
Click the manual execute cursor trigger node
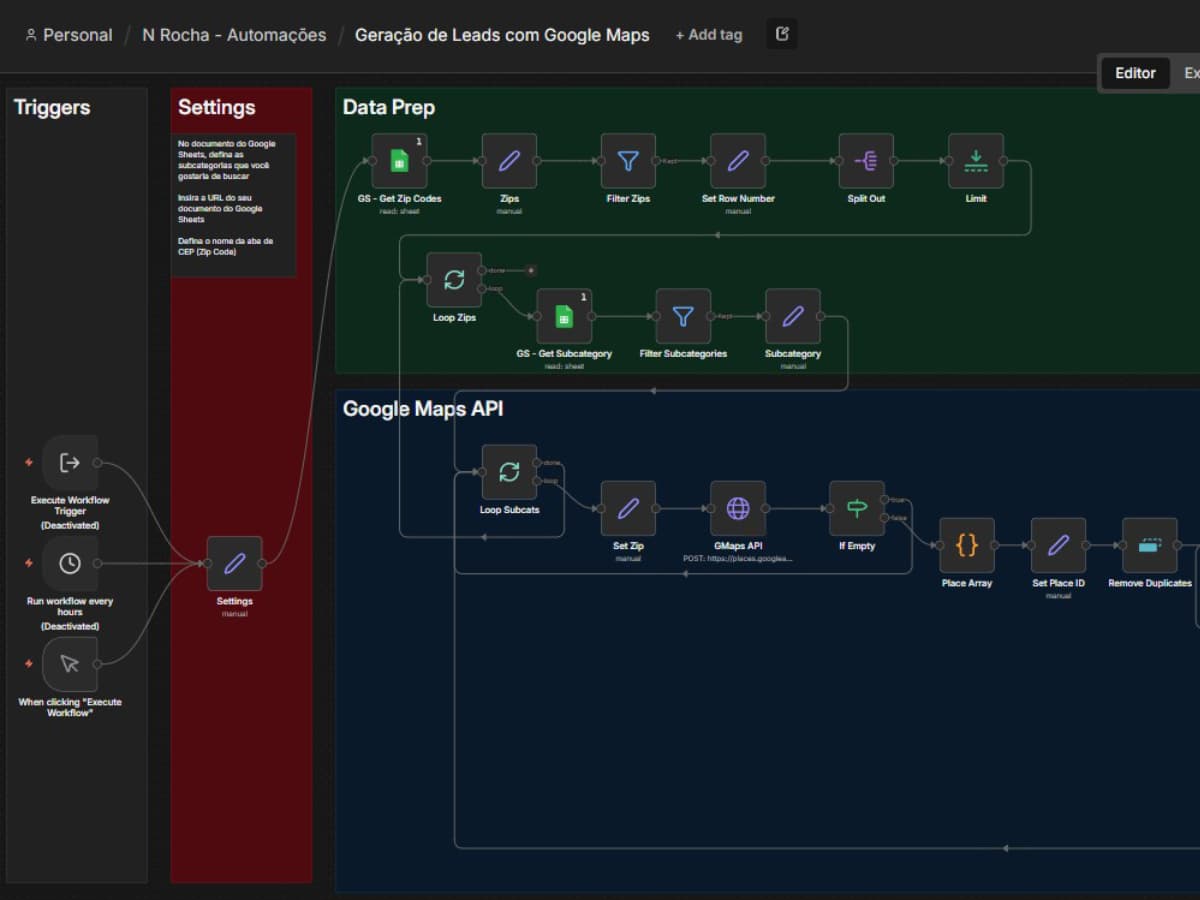pyautogui.click(x=70, y=664)
